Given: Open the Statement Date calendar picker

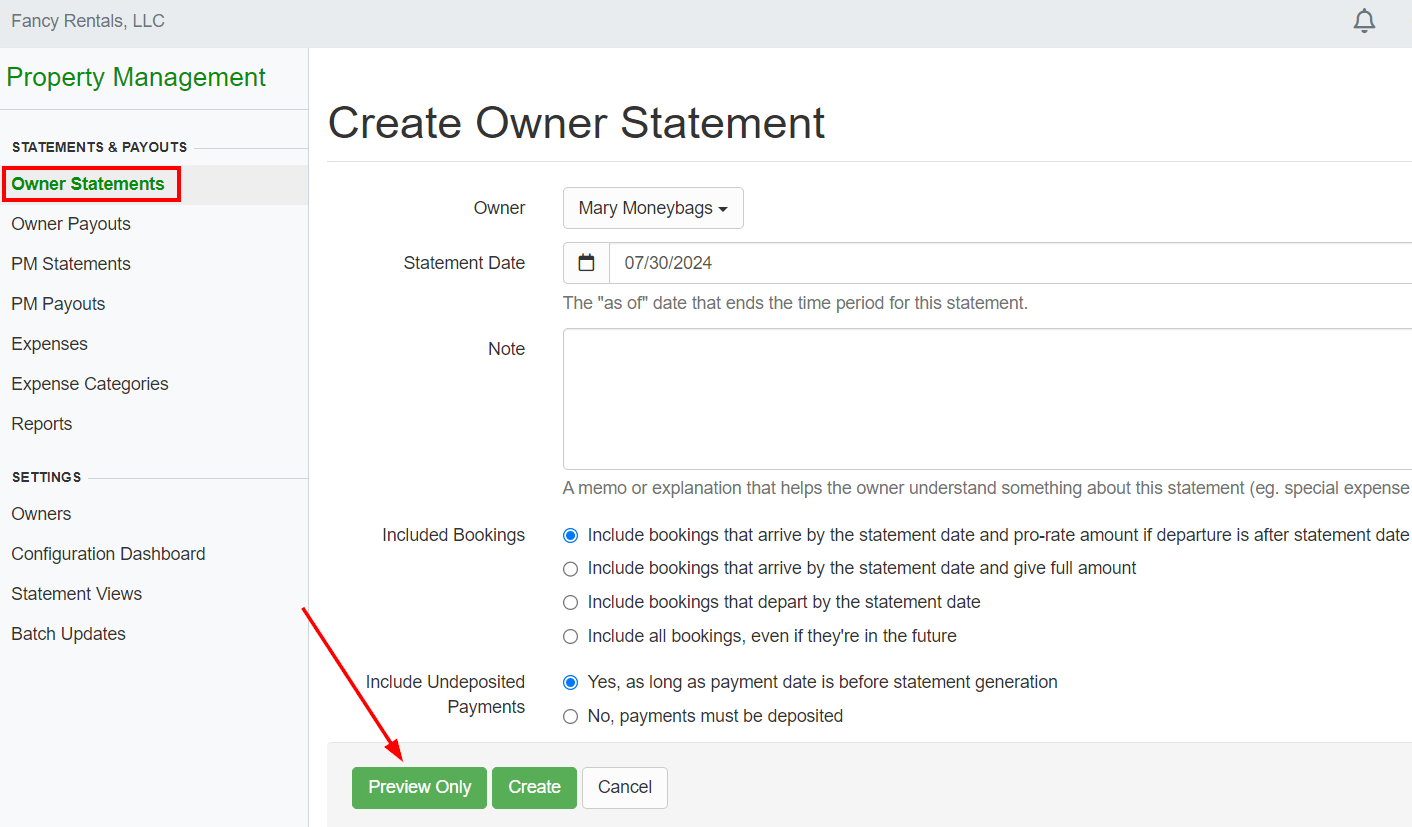Looking at the screenshot, I should click(x=587, y=263).
